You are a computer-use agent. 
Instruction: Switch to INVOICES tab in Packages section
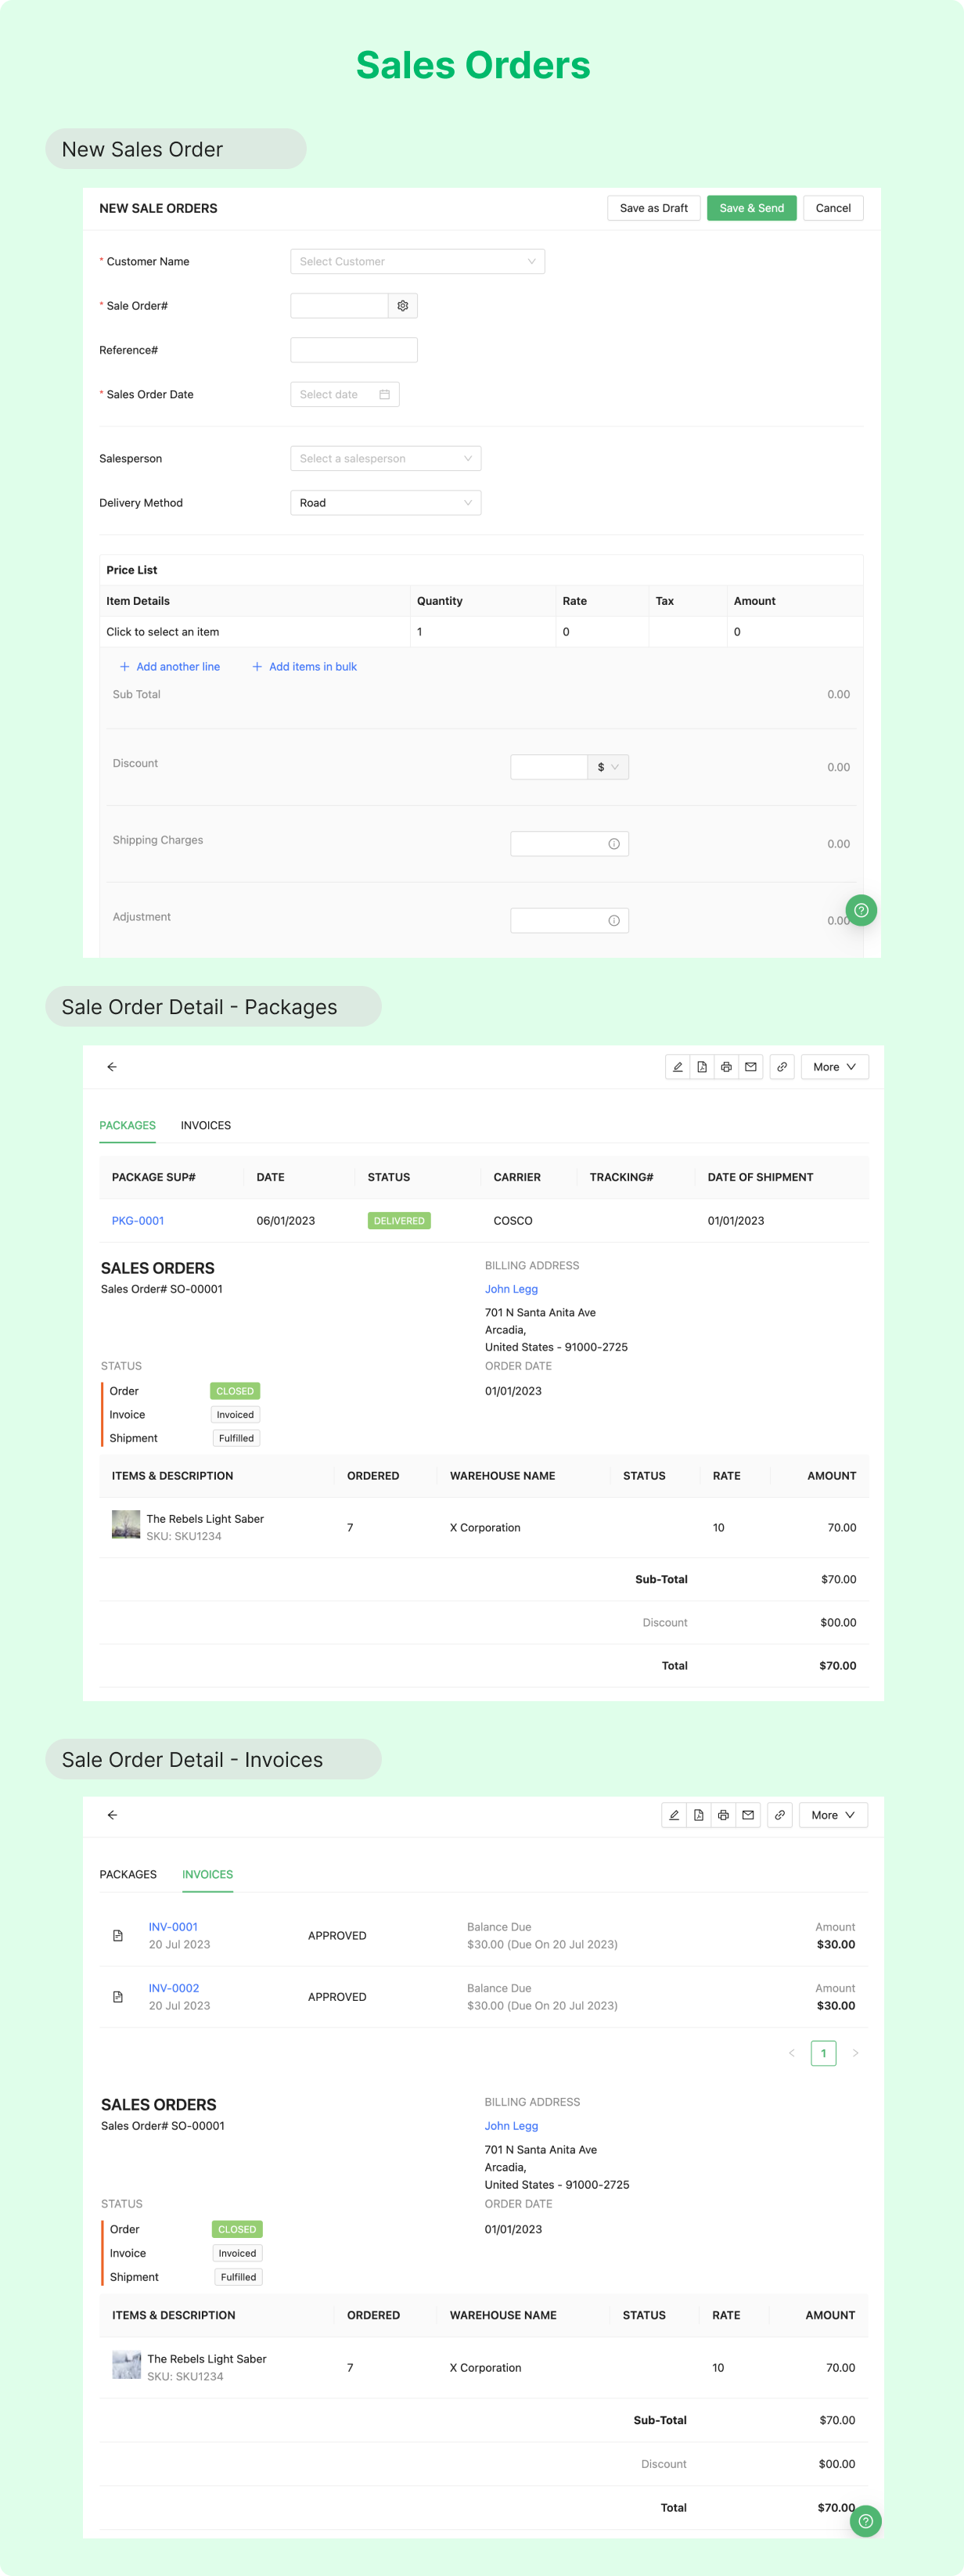(206, 1126)
